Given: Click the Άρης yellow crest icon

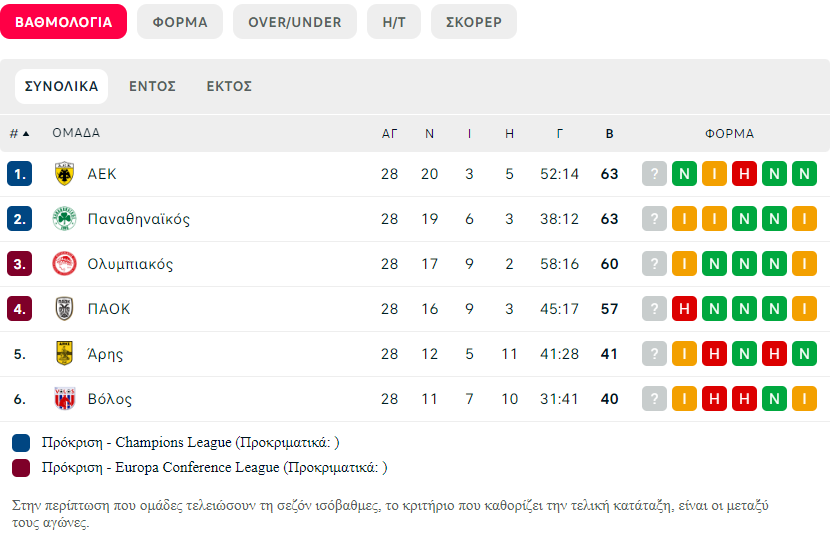Looking at the screenshot, I should click(65, 354).
